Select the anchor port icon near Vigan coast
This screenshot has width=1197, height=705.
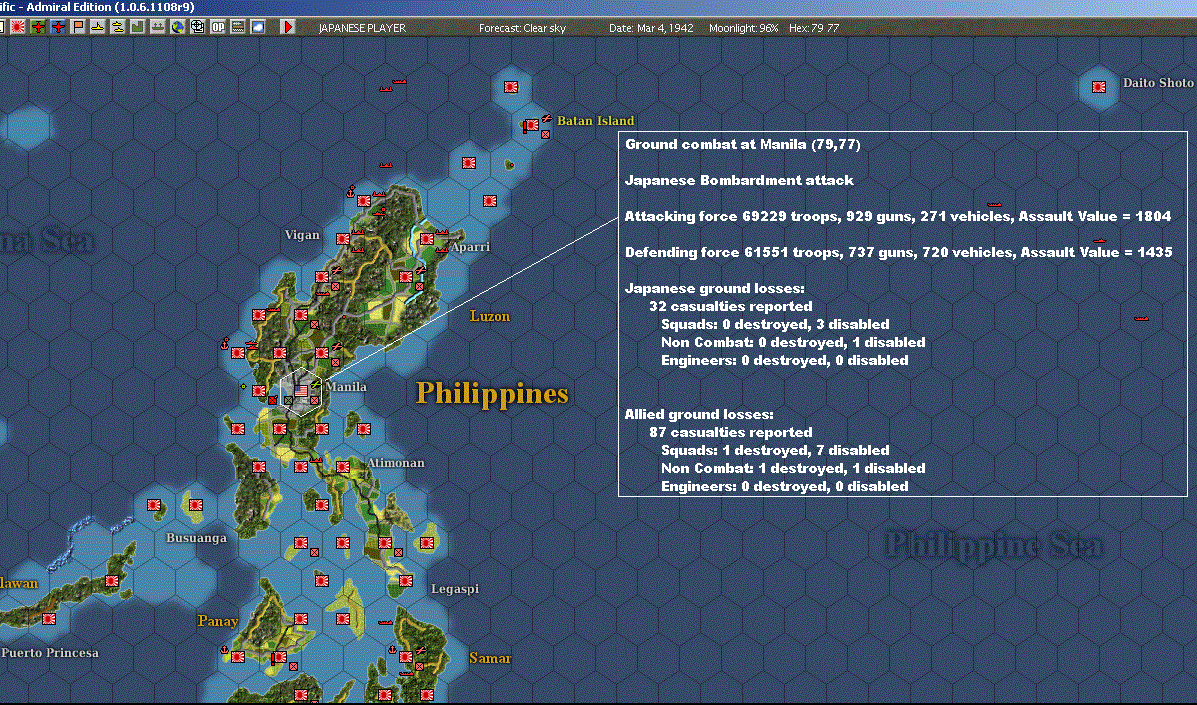pyautogui.click(x=351, y=190)
